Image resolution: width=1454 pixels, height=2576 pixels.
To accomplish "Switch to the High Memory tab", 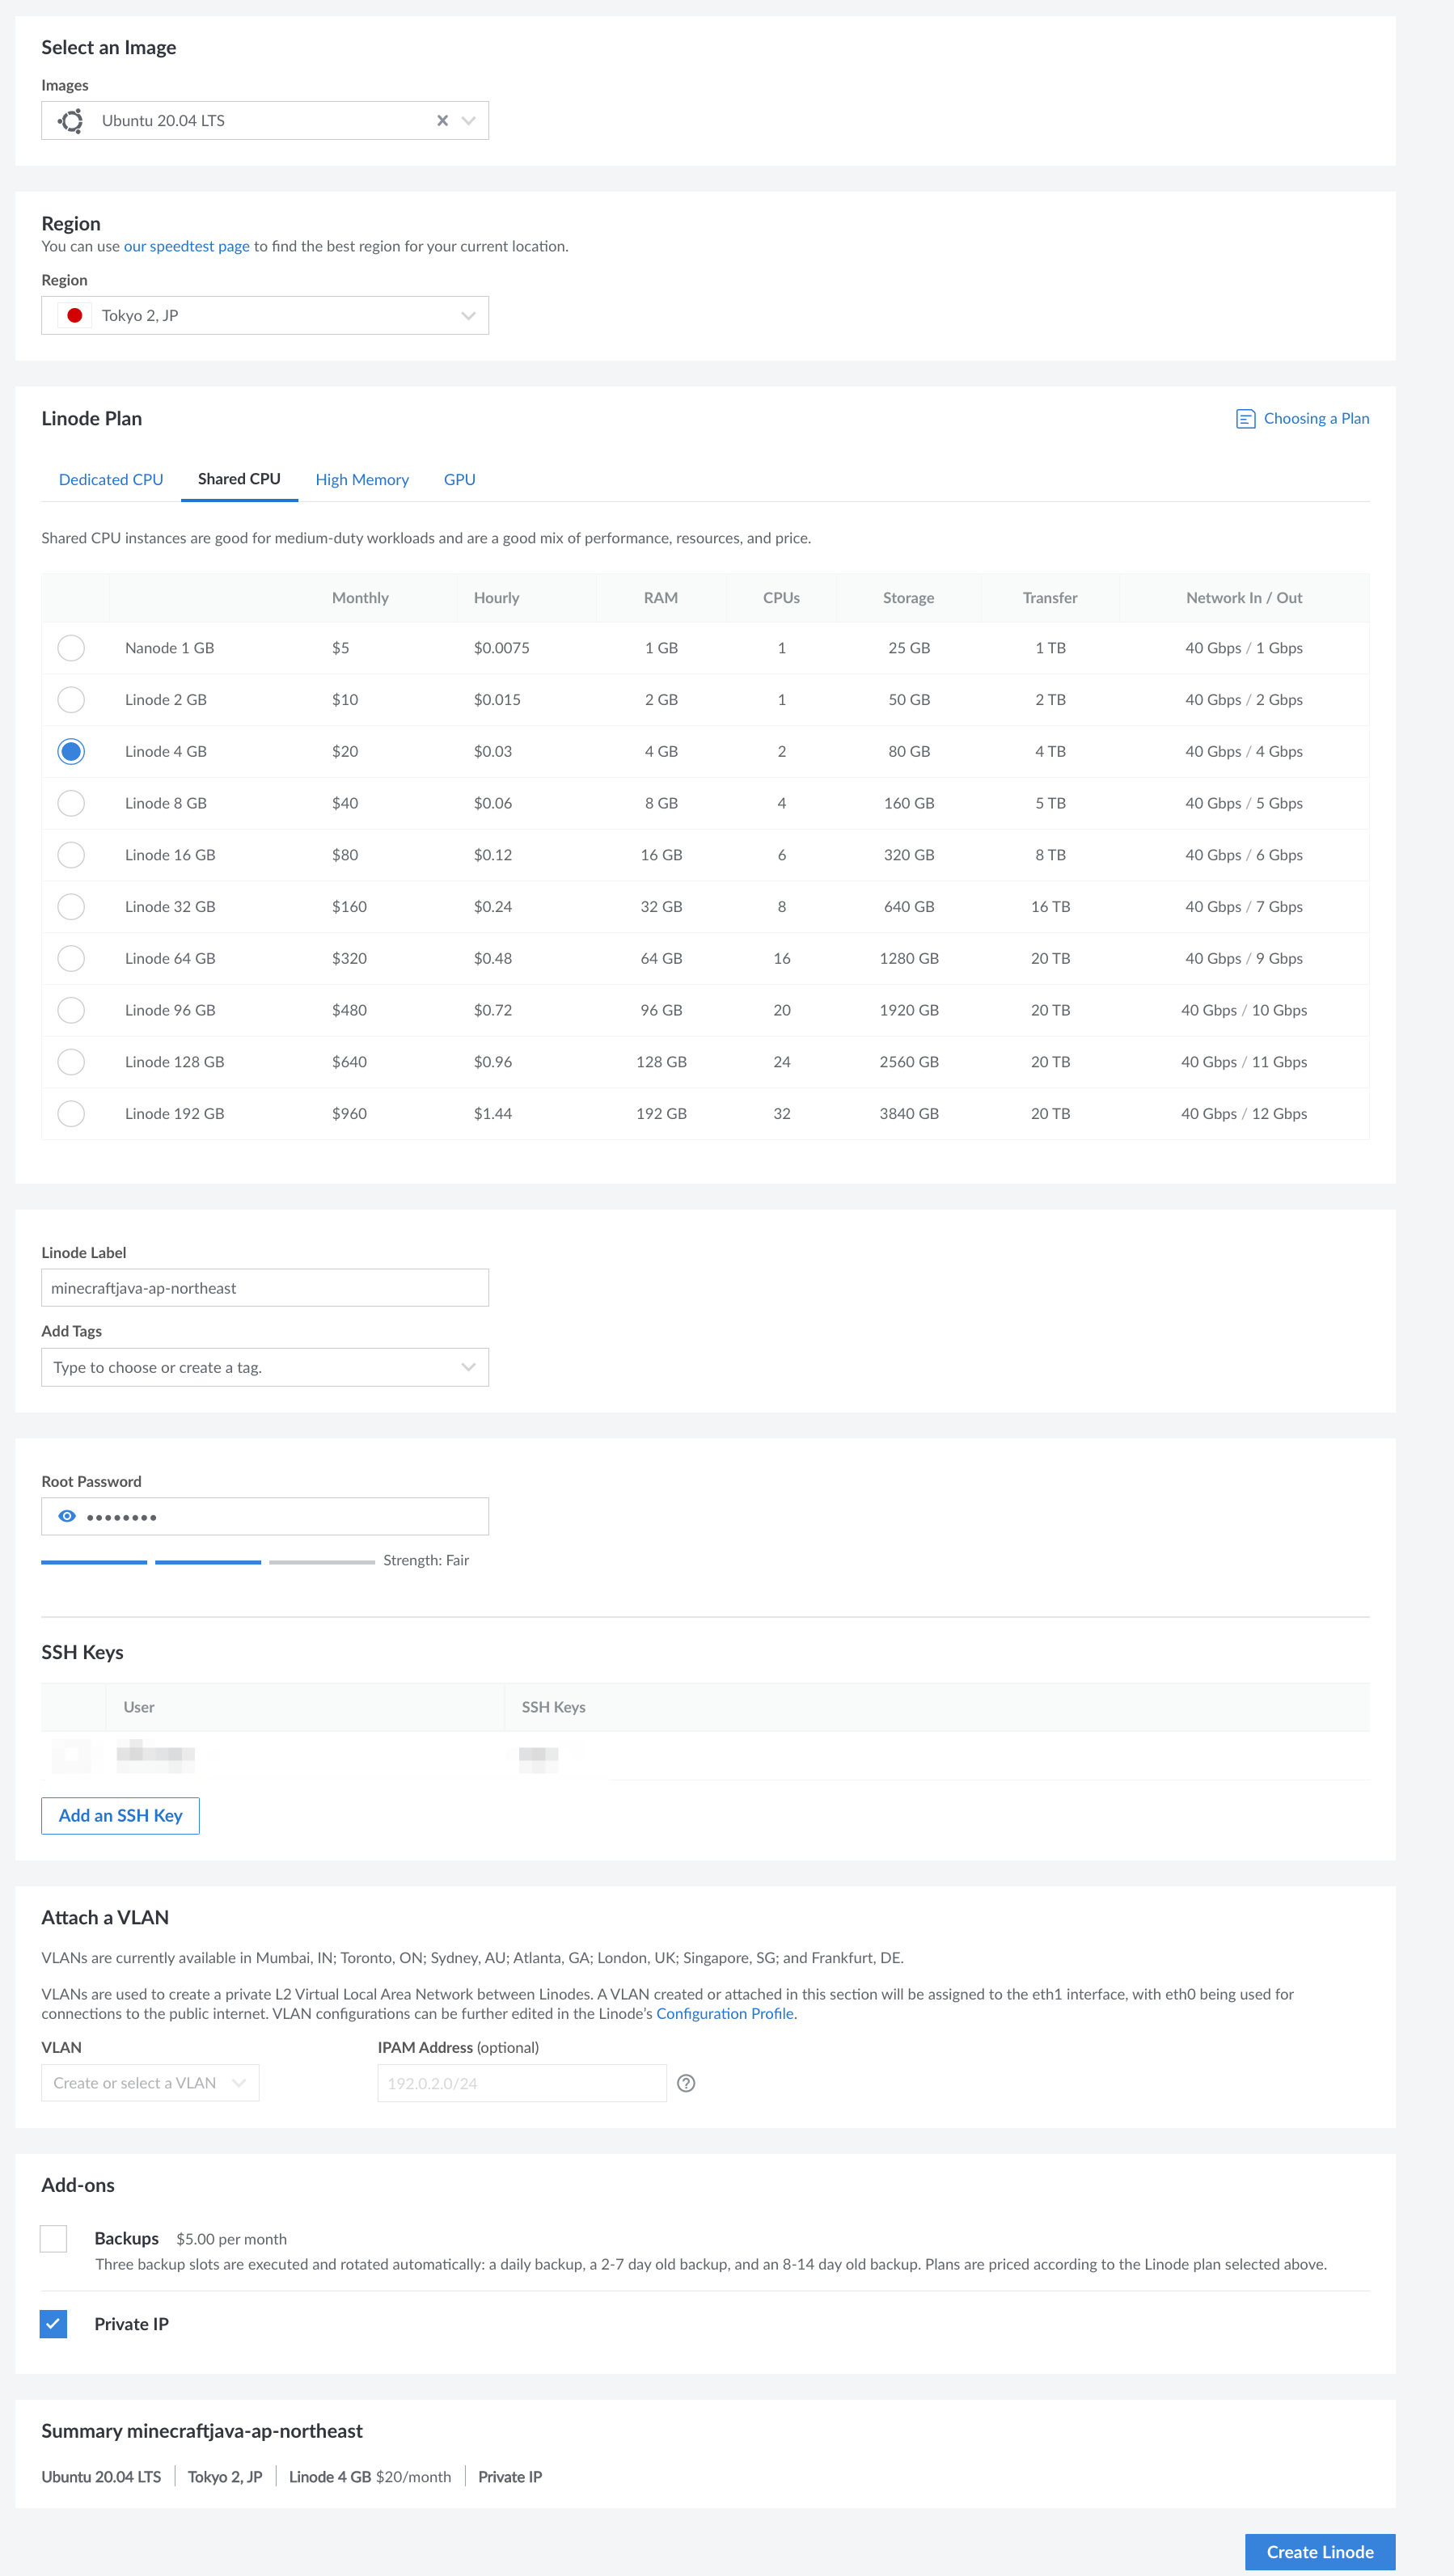I will pos(362,480).
